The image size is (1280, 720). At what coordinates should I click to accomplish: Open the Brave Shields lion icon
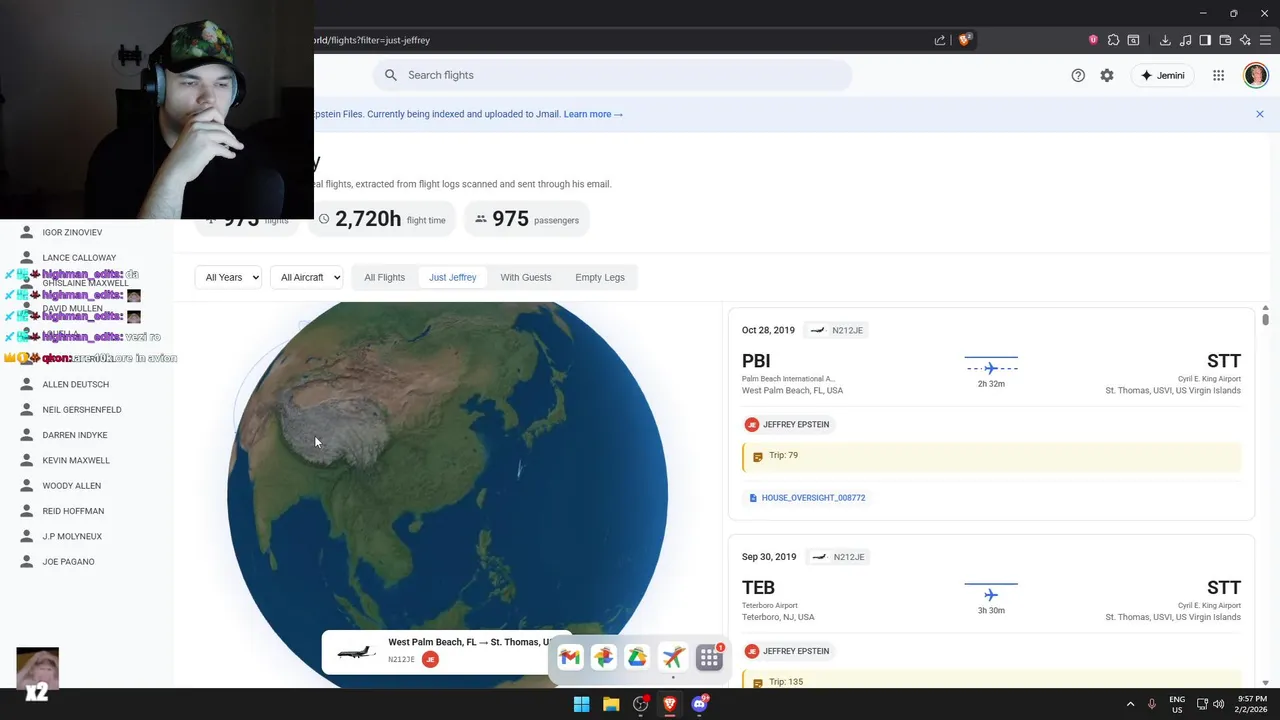[965, 40]
